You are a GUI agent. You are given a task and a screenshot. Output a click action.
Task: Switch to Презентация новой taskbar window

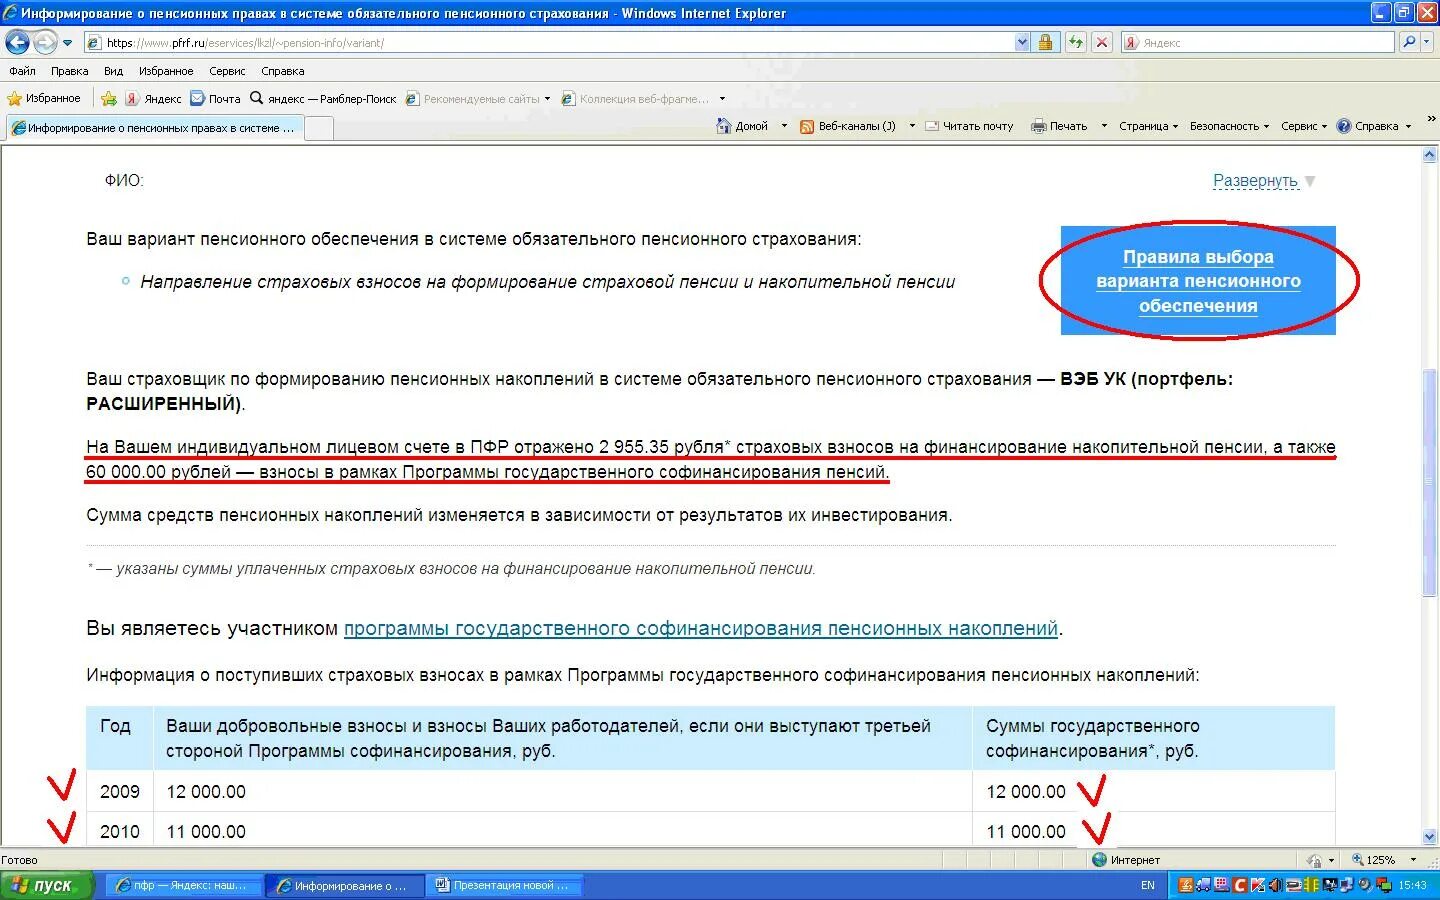503,885
